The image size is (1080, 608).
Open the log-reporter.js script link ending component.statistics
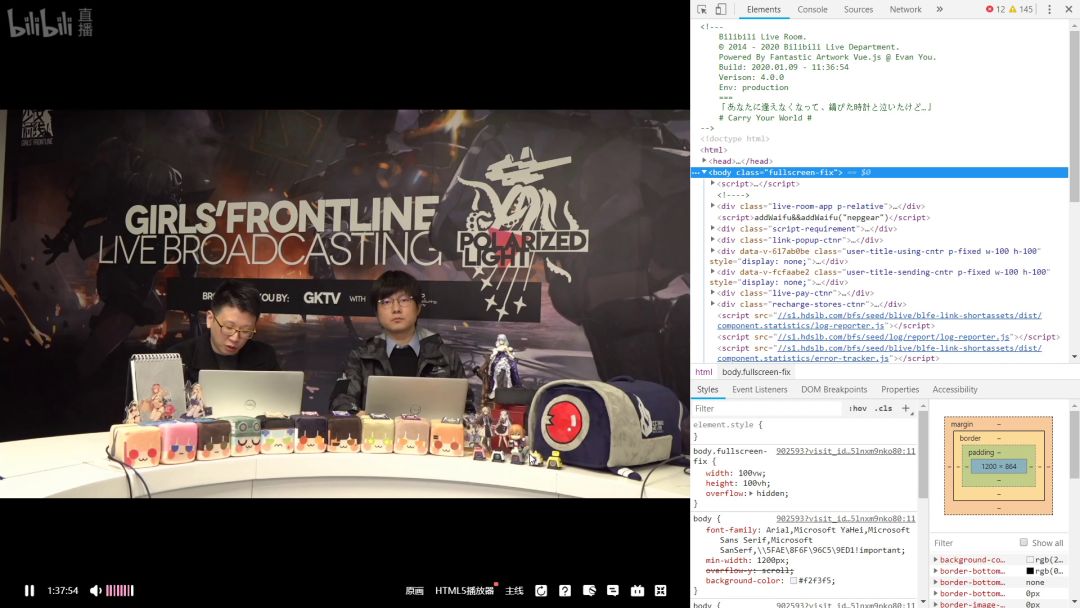pos(880,320)
